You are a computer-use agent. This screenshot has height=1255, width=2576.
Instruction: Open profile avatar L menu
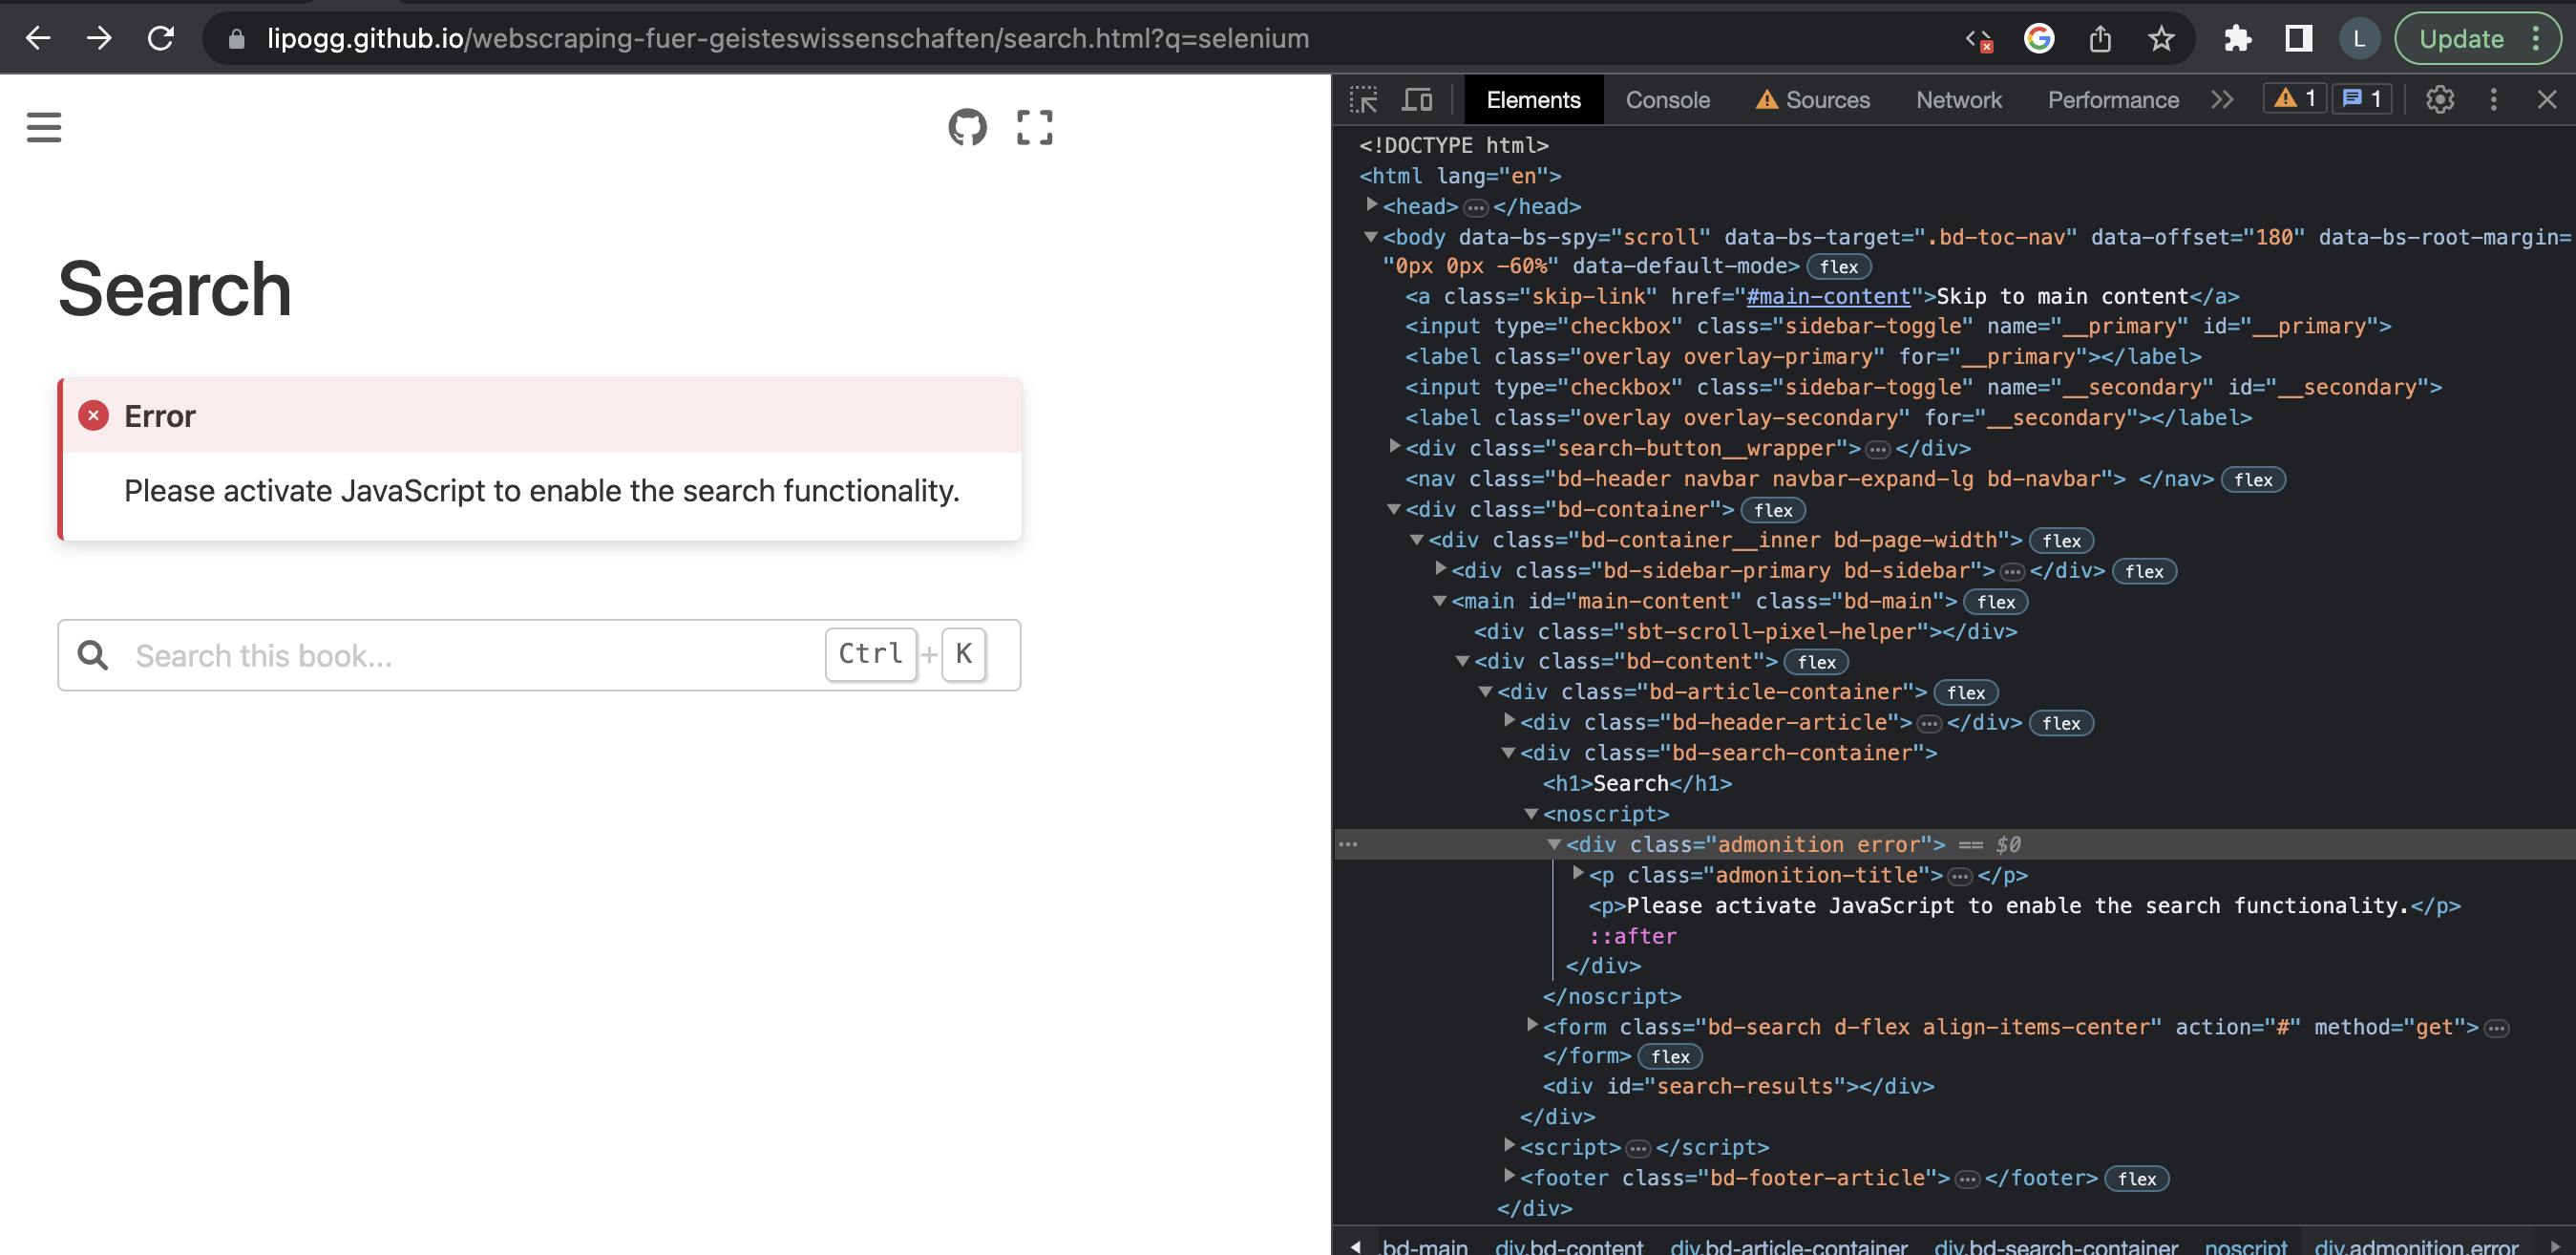(x=2359, y=39)
